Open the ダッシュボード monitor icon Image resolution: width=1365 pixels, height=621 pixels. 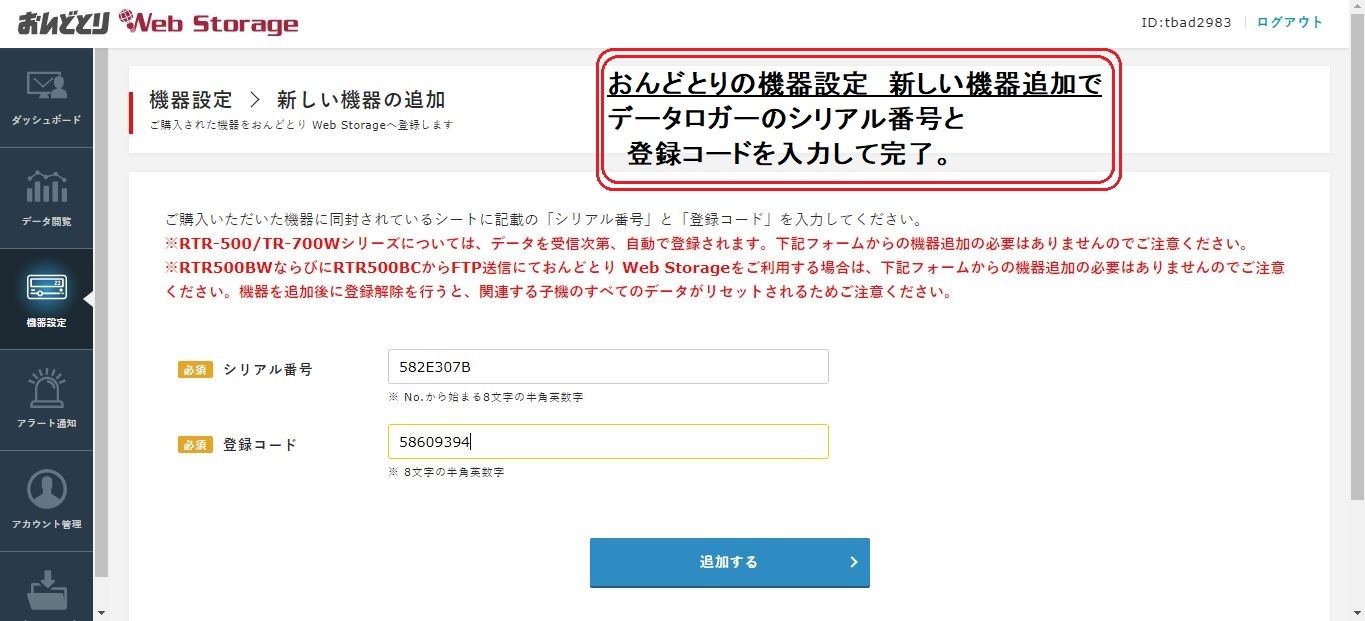pos(46,86)
